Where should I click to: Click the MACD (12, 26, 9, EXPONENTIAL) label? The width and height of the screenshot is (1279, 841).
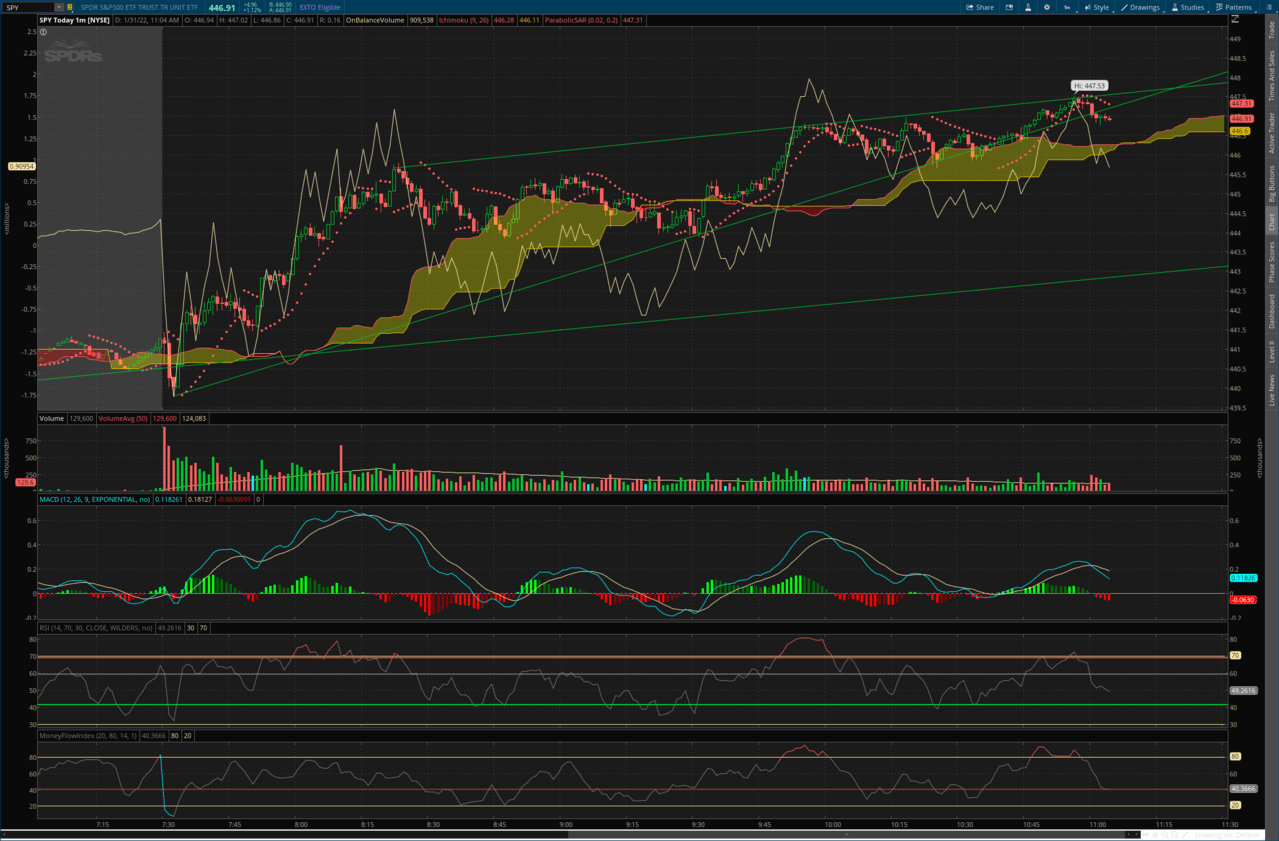pyautogui.click(x=94, y=499)
